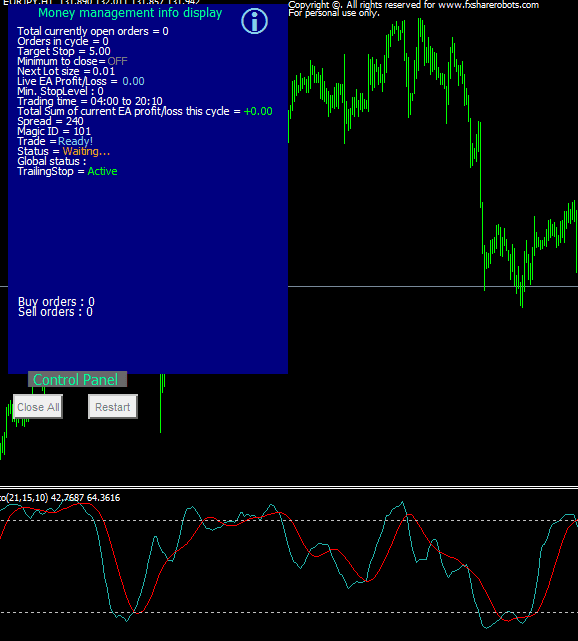Screen dimensions: 578x641
Task: Click the horizontal gray price line on chart
Action: point(433,287)
